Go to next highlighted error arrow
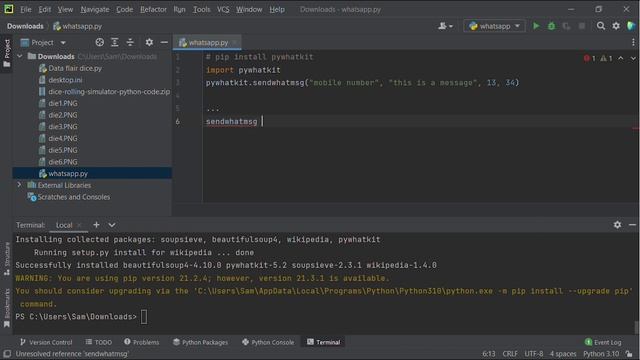This screenshot has height=360, width=640. click(x=633, y=58)
